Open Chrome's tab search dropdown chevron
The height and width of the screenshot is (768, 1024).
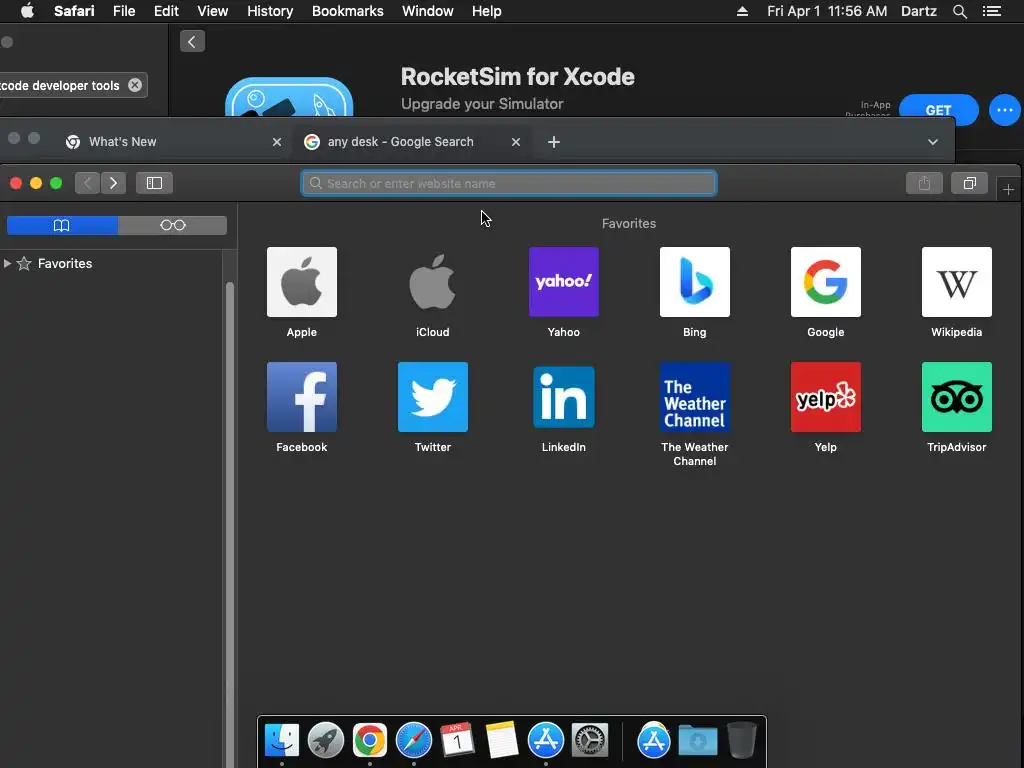click(x=933, y=142)
